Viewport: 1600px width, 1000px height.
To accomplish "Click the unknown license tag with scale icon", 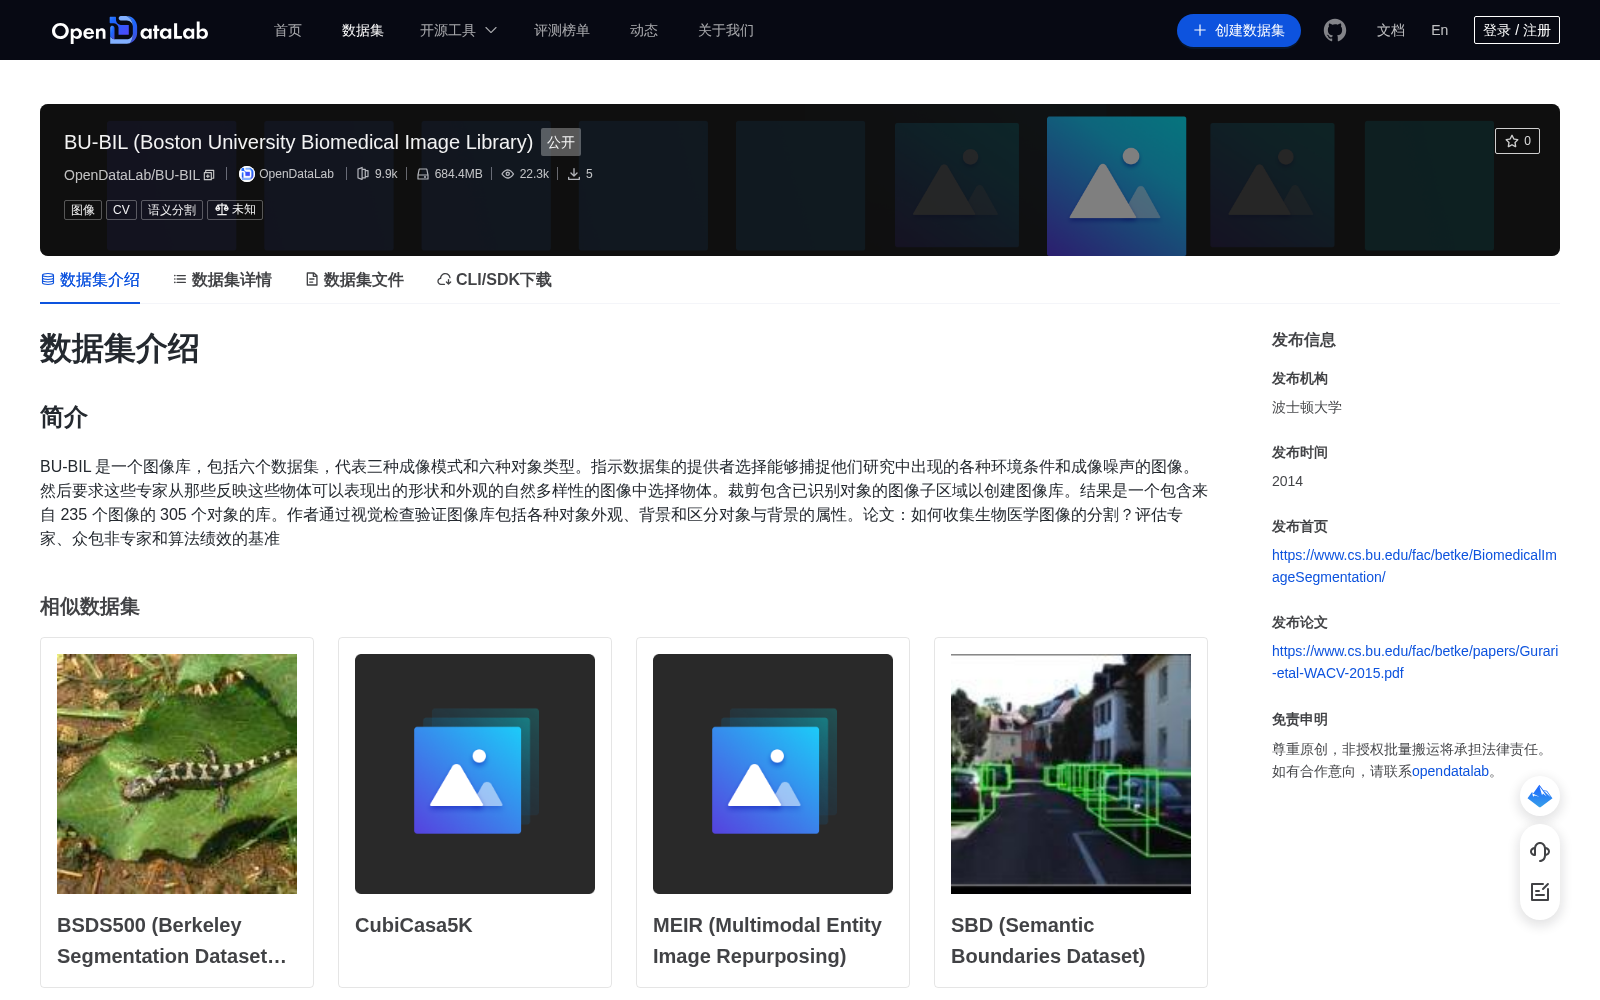I will pyautogui.click(x=235, y=210).
